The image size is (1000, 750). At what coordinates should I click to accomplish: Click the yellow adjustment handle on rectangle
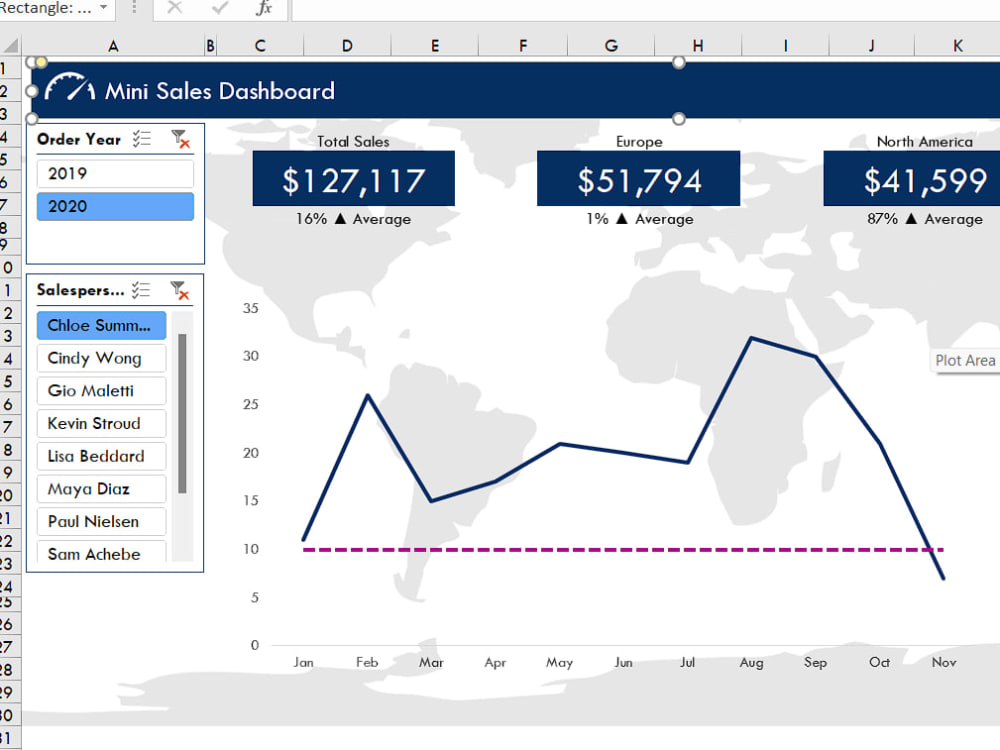pyautogui.click(x=41, y=62)
